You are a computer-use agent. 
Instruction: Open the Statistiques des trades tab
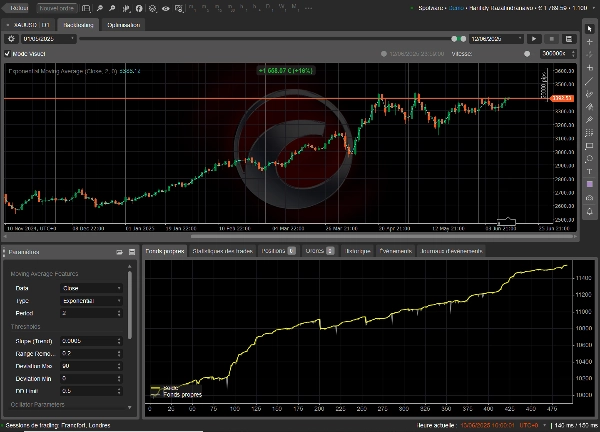pos(222,251)
